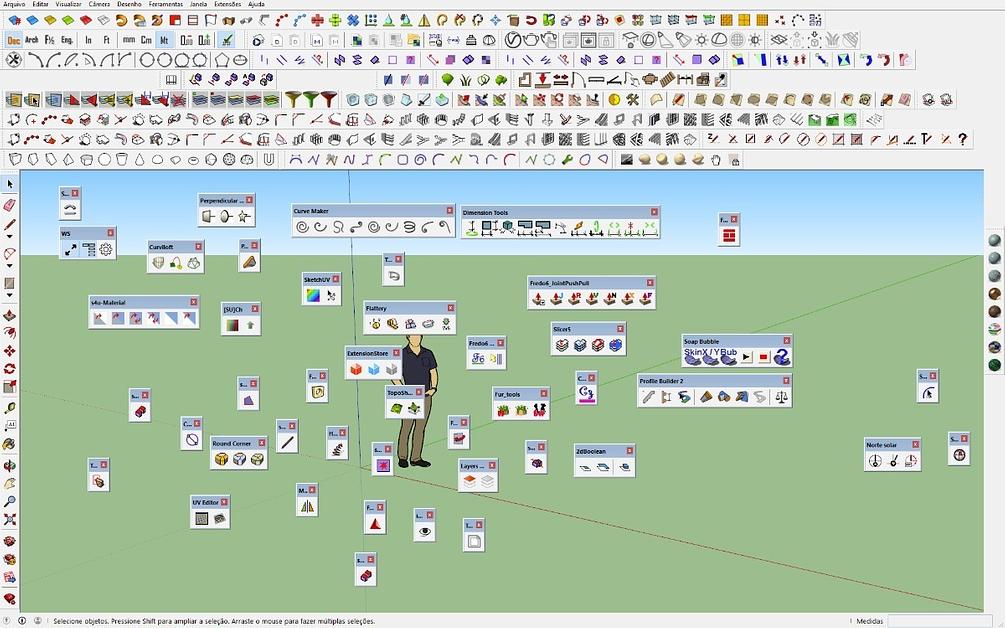Expand the dropdown arrow under Pencil tool
Image resolution: width=1005 pixels, height=628 pixels.
(10, 236)
